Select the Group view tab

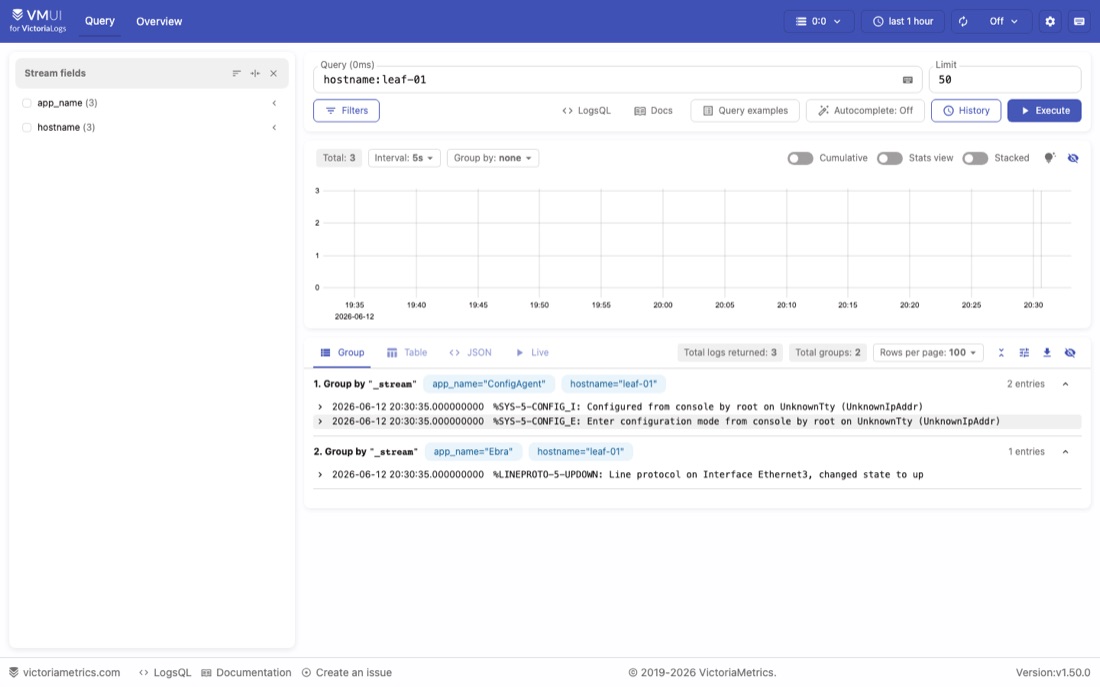pos(342,352)
